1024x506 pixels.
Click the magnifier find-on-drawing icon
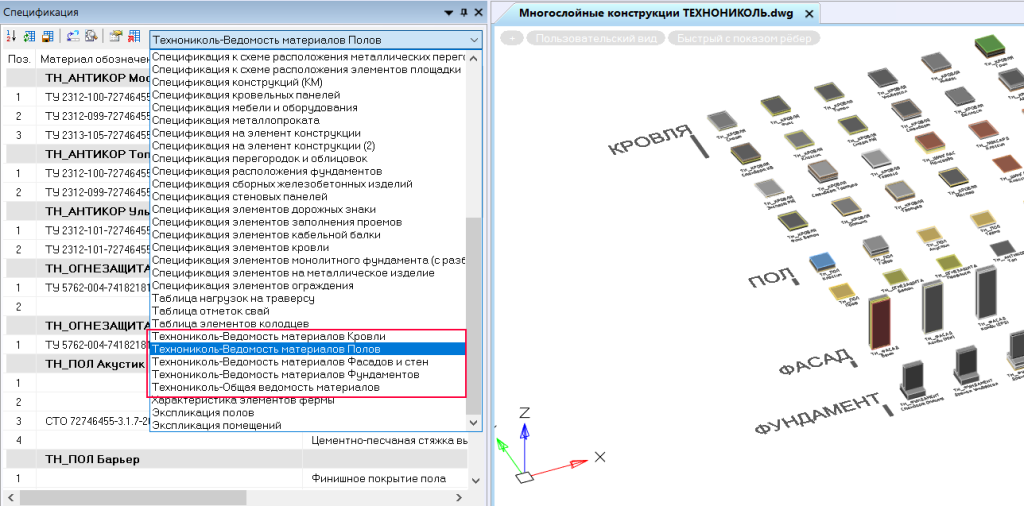(91, 37)
